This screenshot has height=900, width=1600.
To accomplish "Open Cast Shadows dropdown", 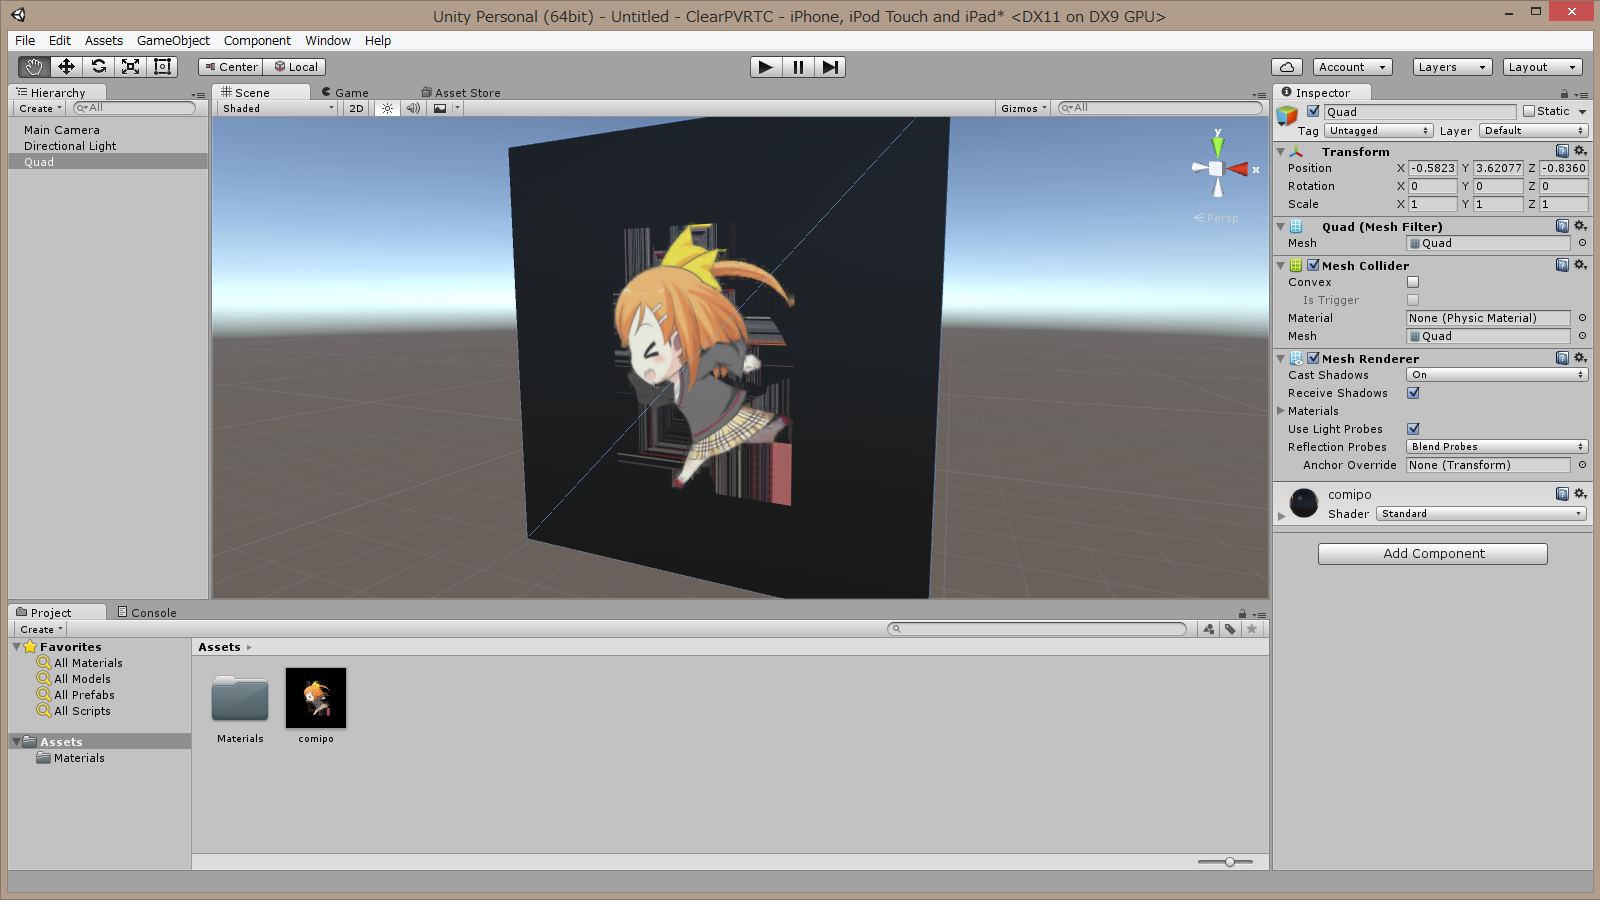I will 1497,375.
